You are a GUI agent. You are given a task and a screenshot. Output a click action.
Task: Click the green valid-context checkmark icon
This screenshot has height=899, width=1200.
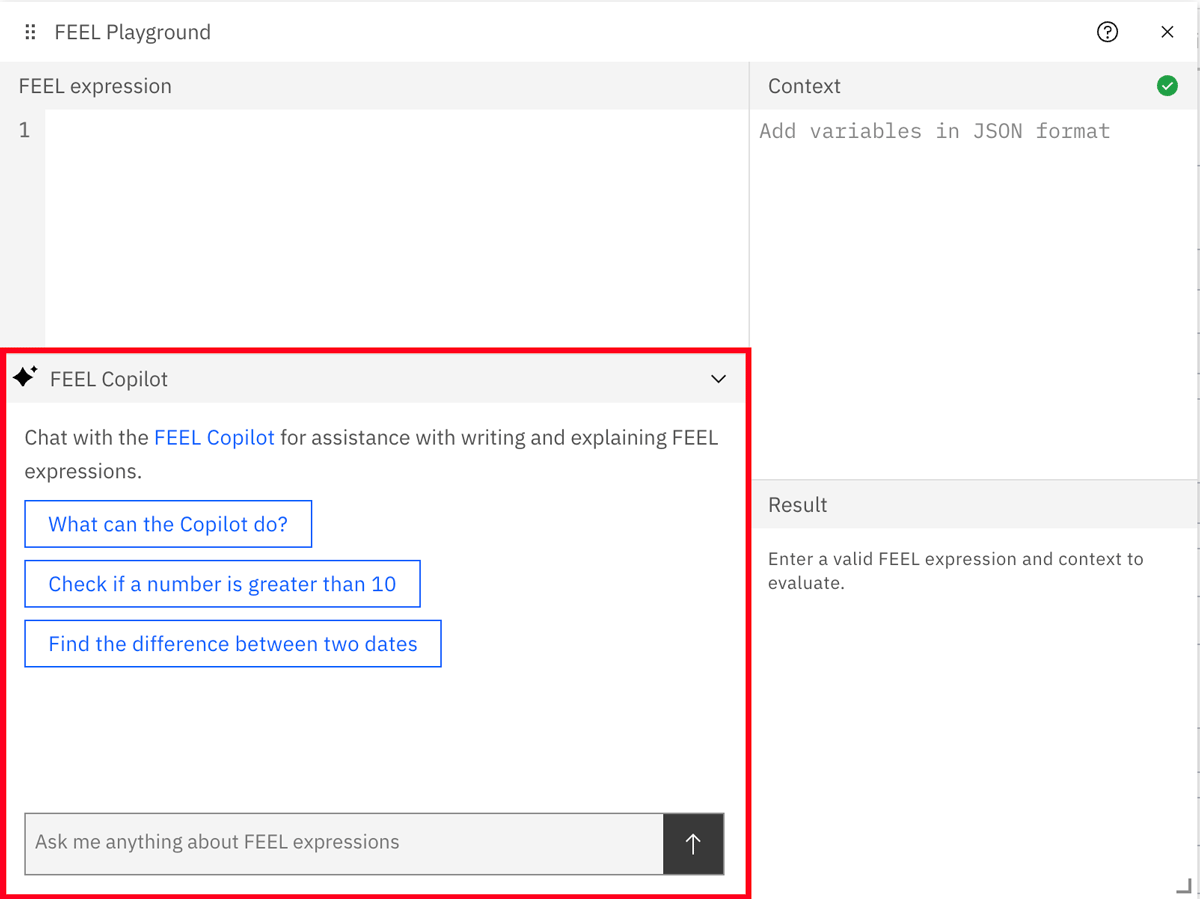tap(1167, 86)
